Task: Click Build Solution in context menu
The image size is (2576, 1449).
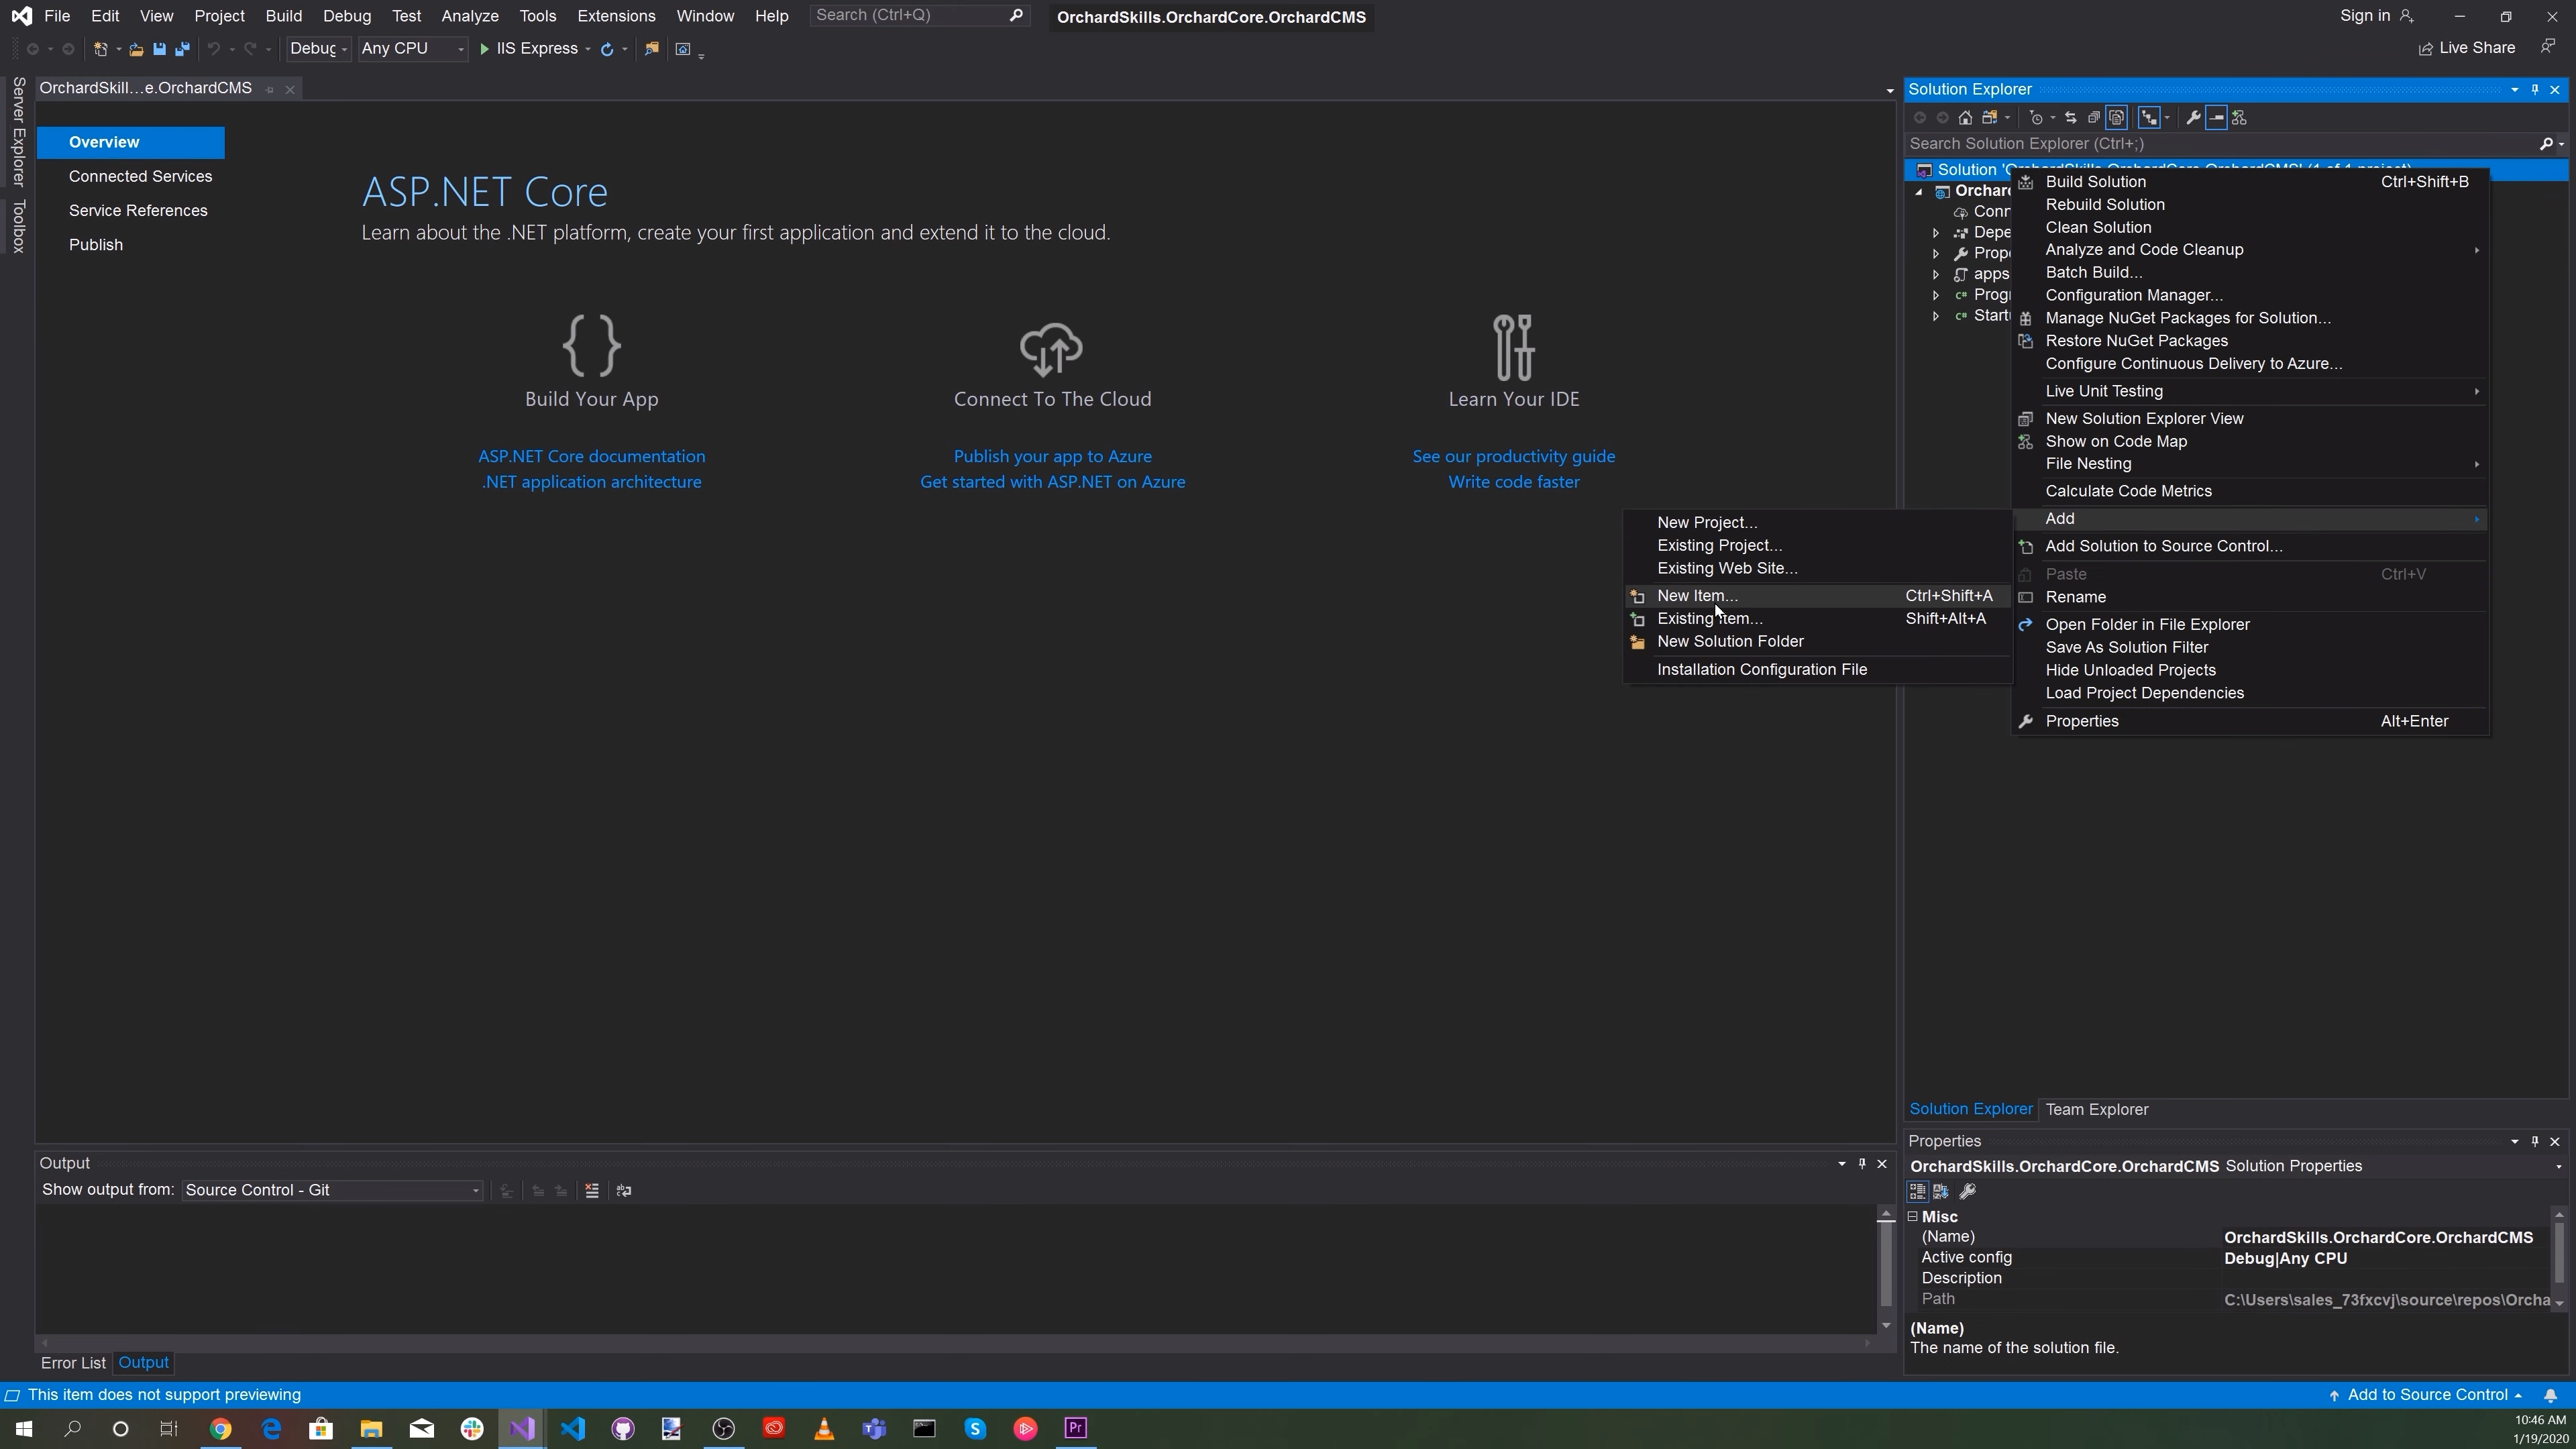Action: (2250, 182)
